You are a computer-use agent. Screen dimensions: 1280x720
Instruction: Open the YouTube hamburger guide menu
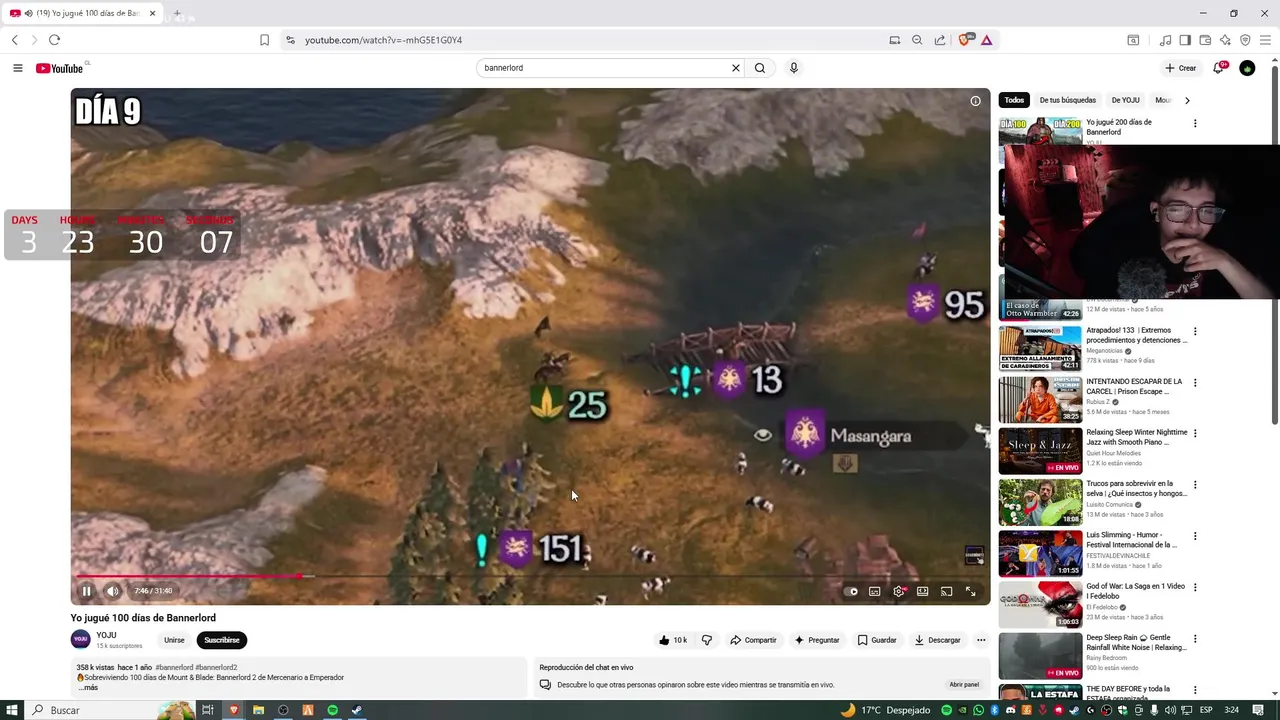[x=18, y=68]
